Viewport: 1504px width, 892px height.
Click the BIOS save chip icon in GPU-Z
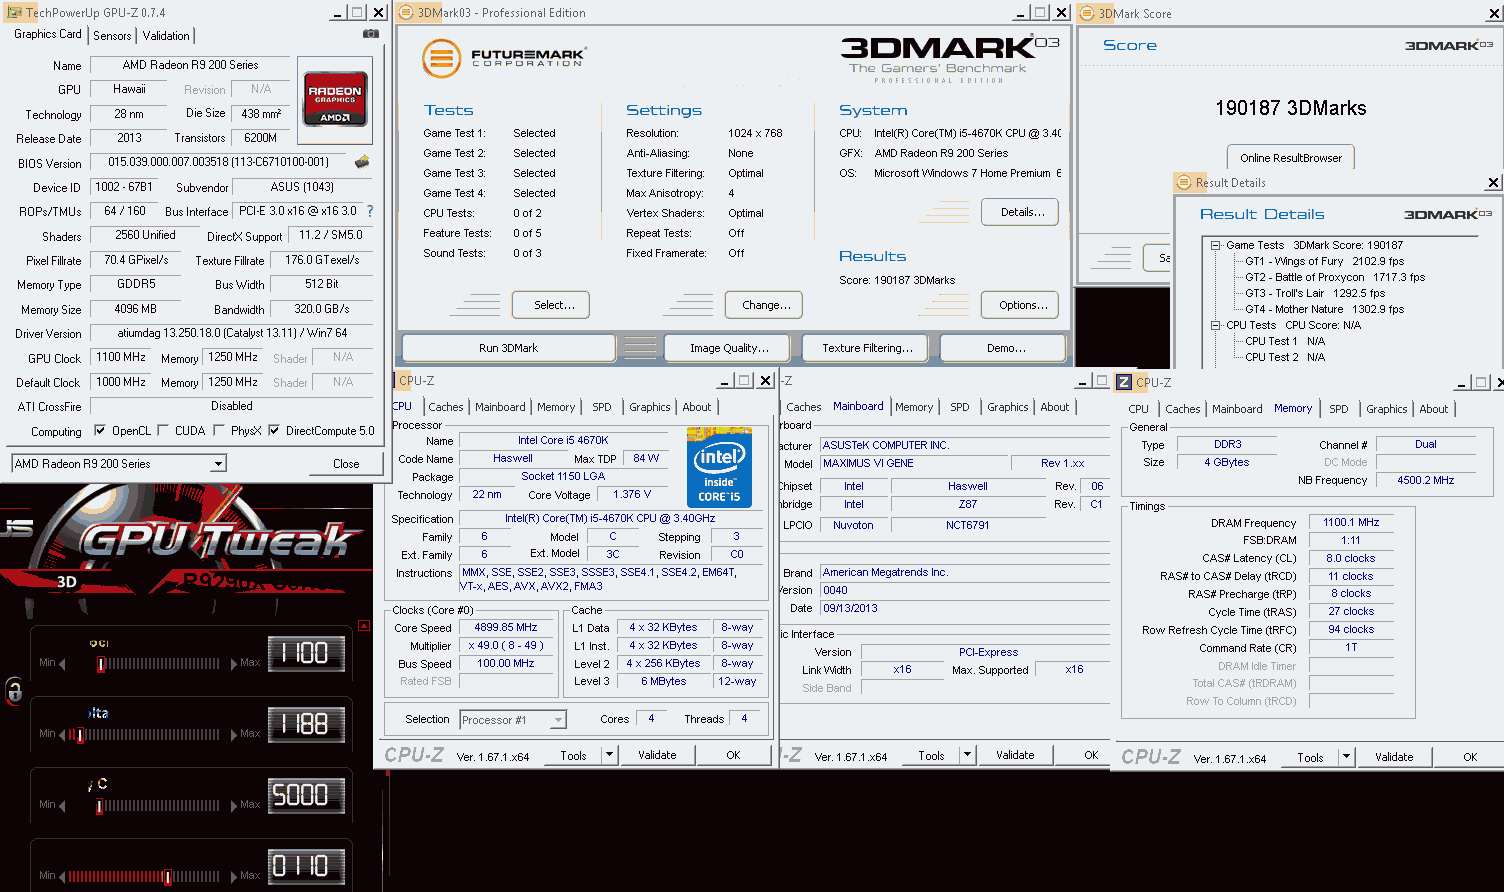(362, 161)
